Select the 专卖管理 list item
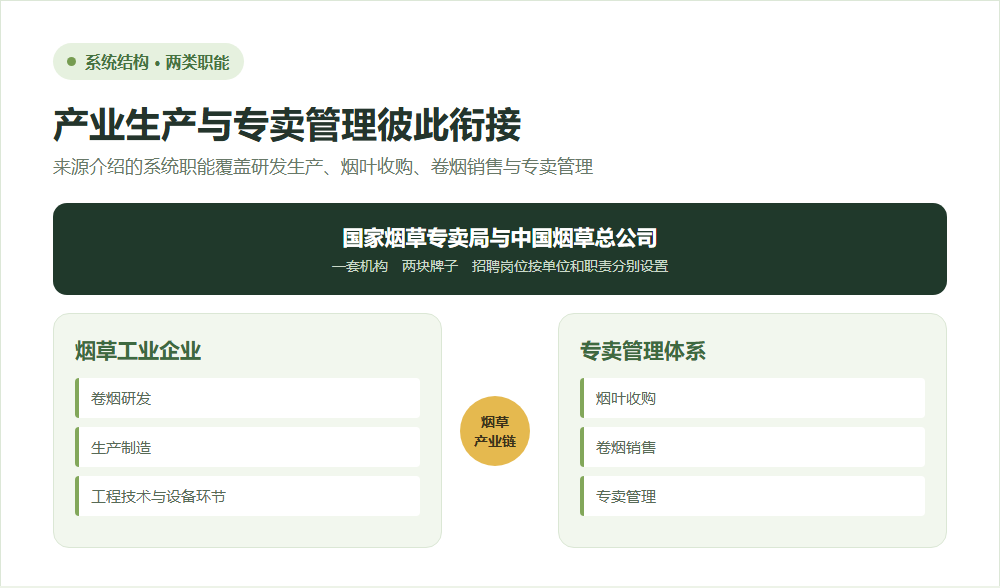The image size is (1000, 588). [753, 496]
